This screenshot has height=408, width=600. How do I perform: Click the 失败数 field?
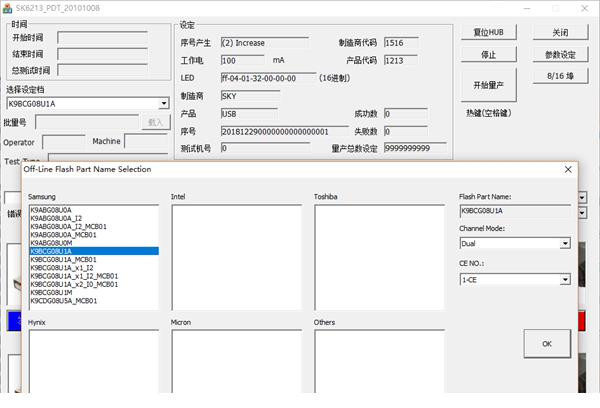point(406,131)
